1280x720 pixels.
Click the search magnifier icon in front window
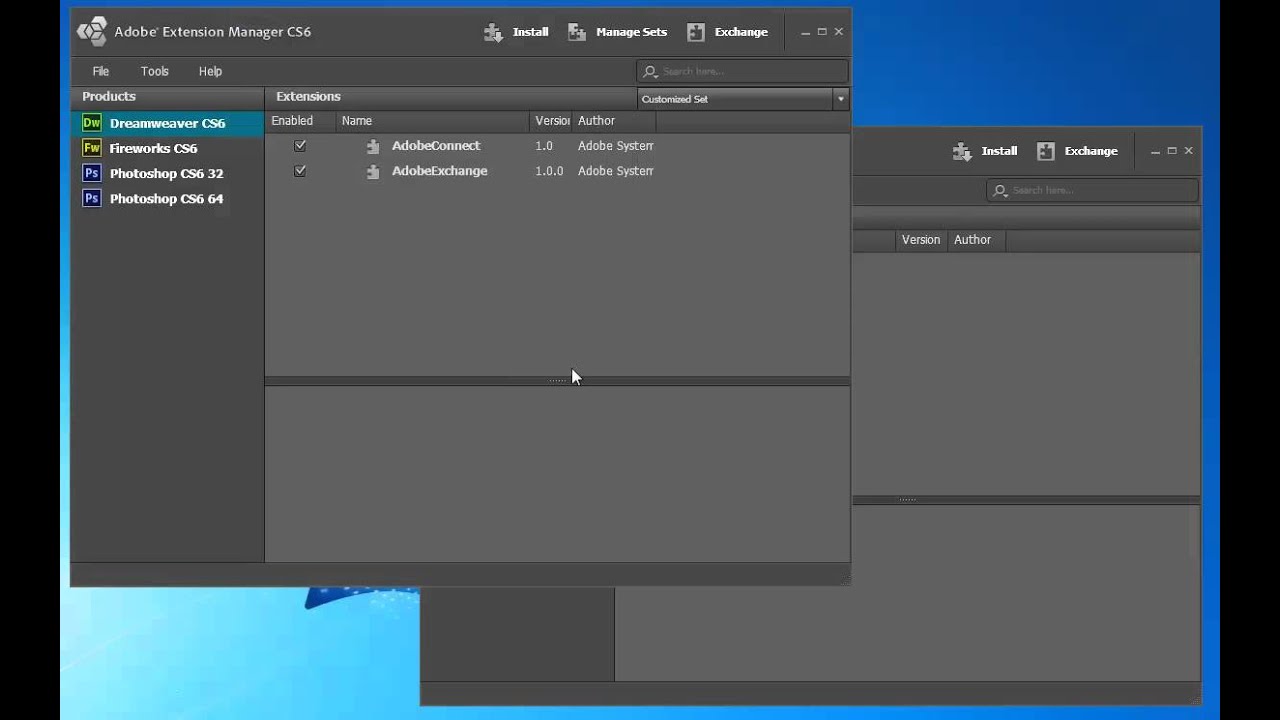651,72
